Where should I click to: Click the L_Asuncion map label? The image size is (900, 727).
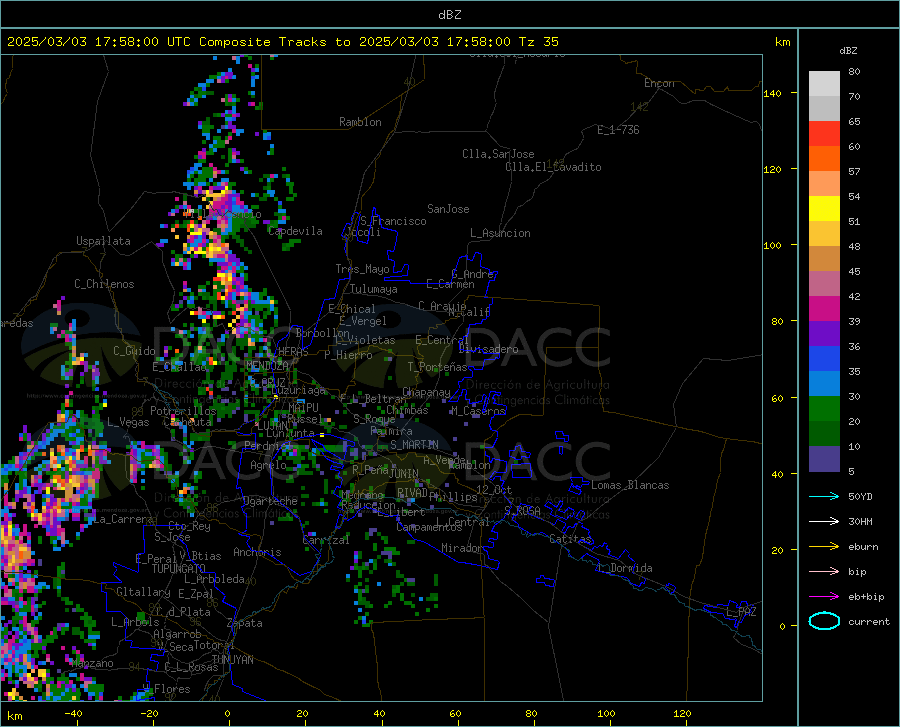click(500, 233)
